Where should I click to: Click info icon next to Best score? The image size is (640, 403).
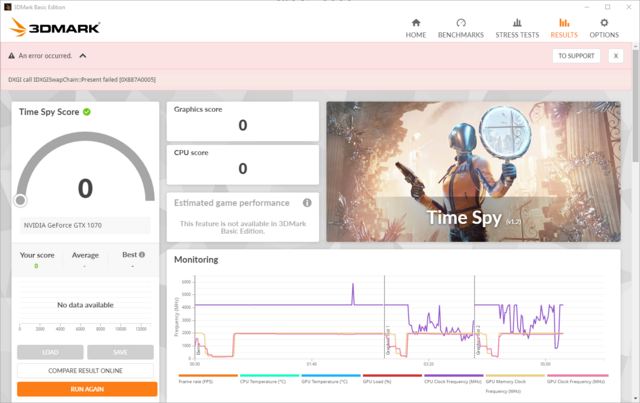click(x=142, y=255)
